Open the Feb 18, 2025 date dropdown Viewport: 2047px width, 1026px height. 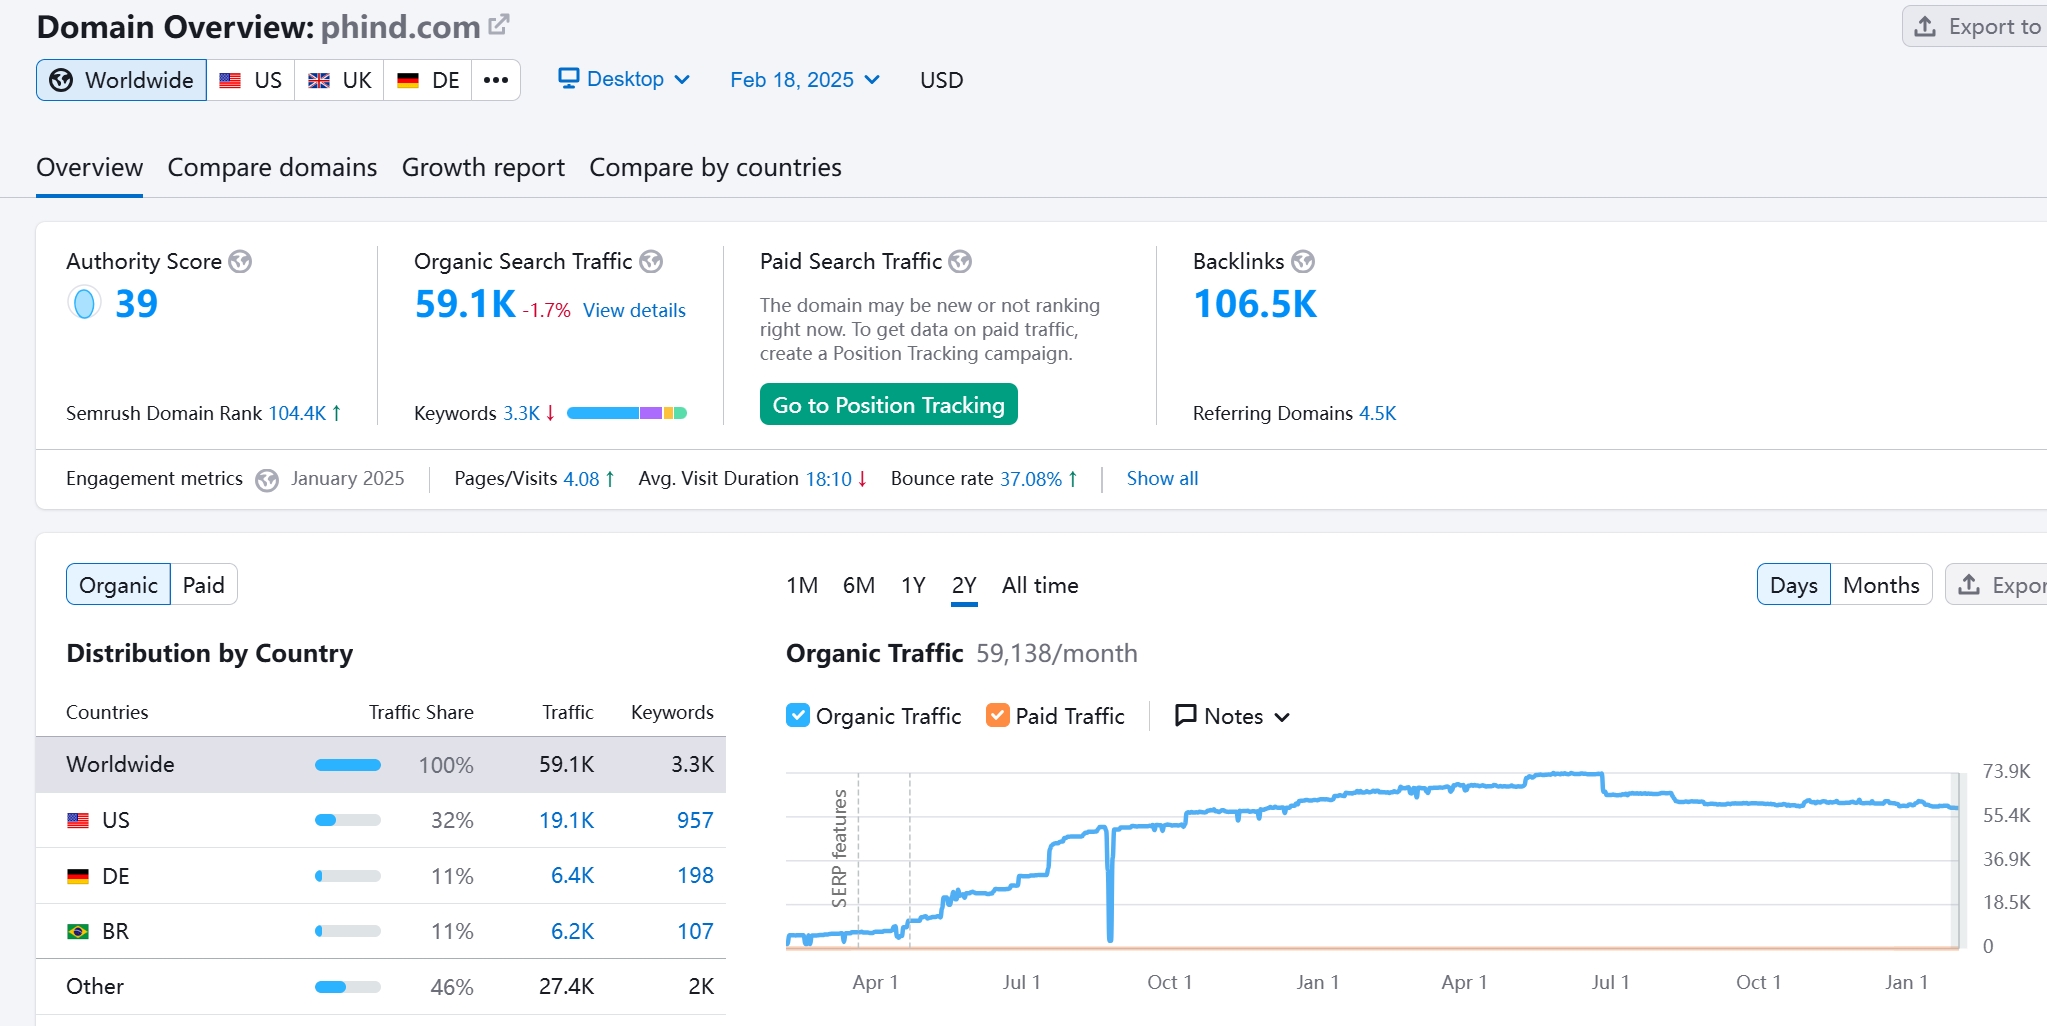804,80
